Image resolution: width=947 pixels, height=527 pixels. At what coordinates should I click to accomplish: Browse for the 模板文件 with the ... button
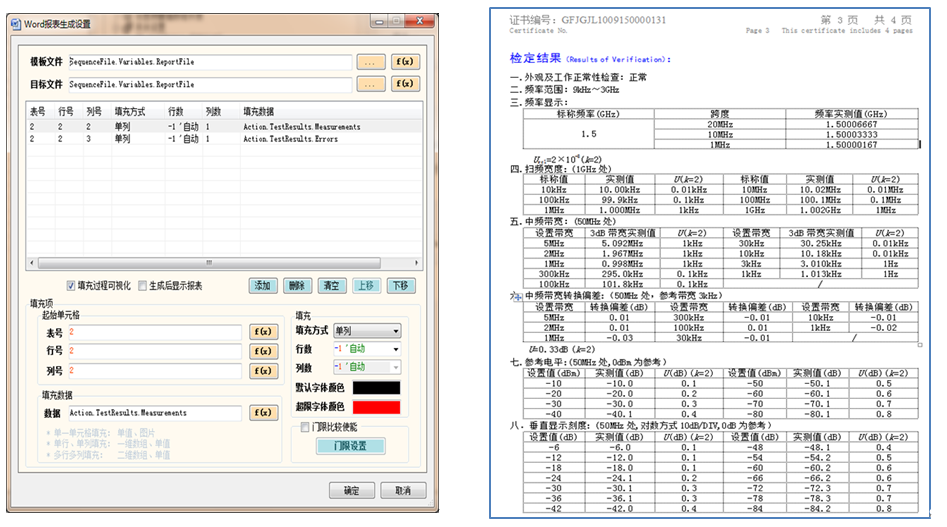click(x=369, y=61)
